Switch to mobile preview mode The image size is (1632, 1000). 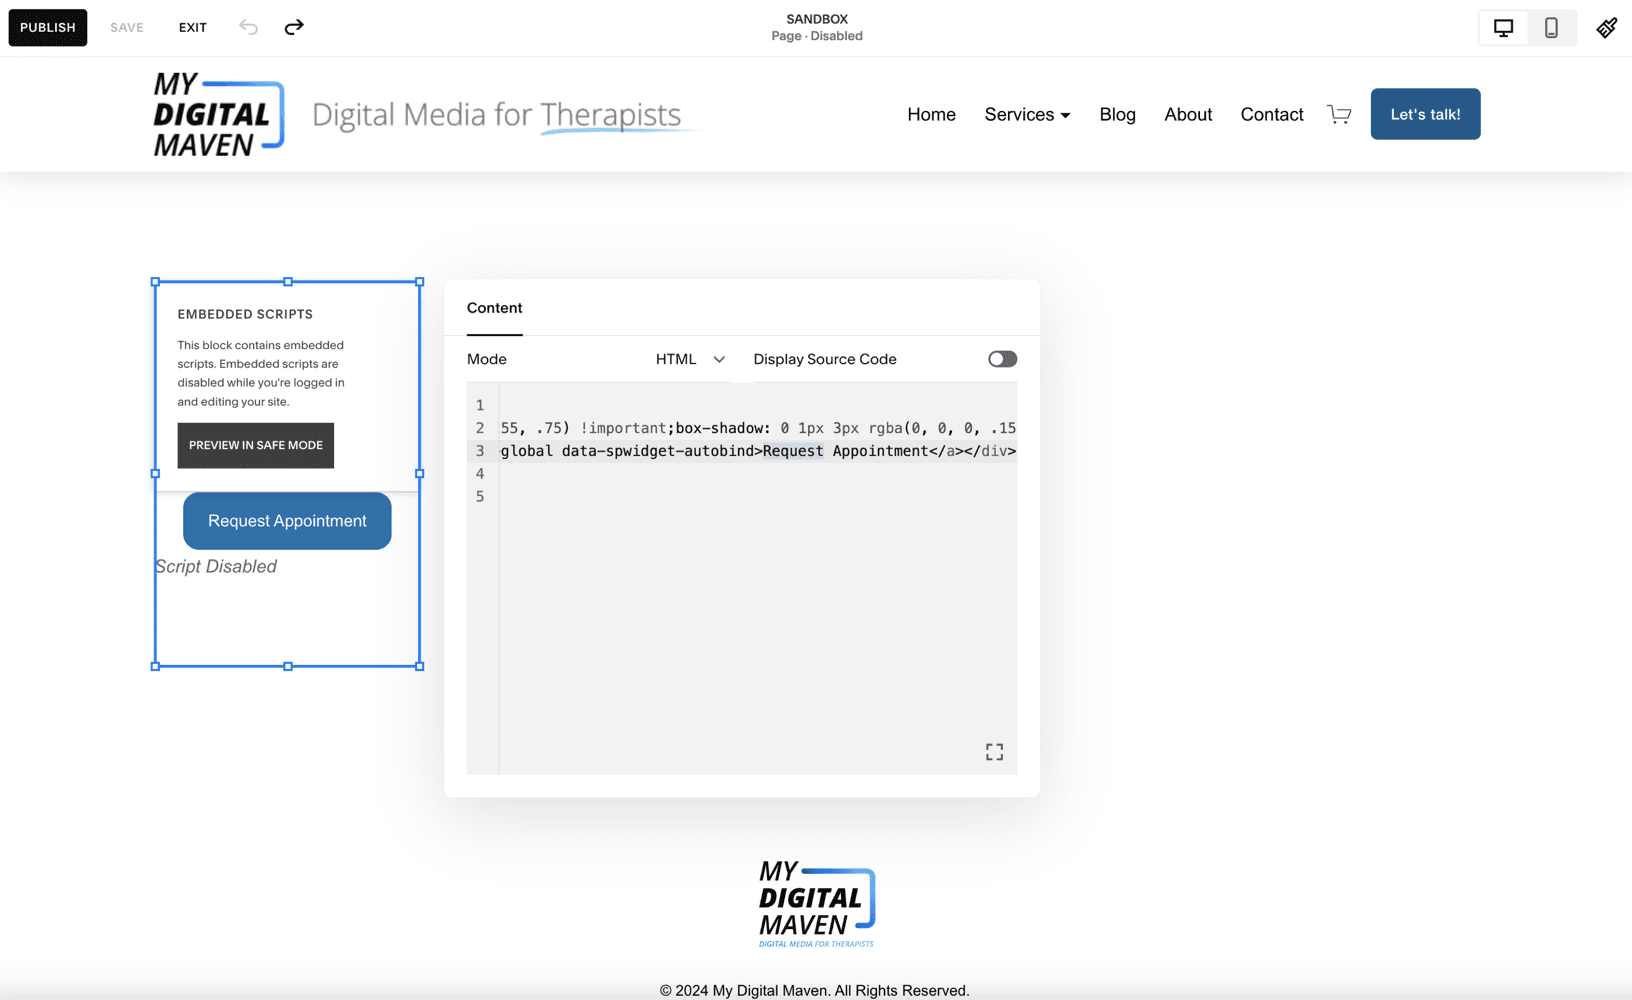pyautogui.click(x=1551, y=27)
